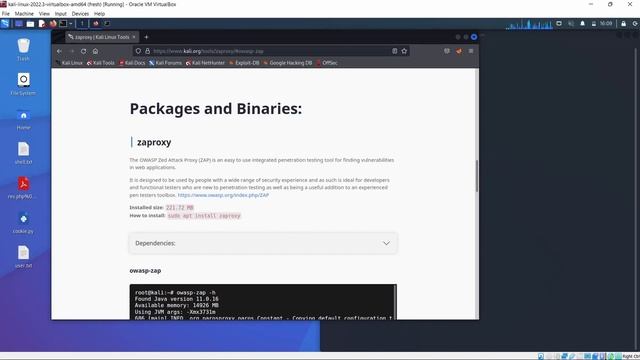The height and width of the screenshot is (360, 640).
Task: Click the kali.org URL address bar
Action: pyautogui.click(x=271, y=51)
